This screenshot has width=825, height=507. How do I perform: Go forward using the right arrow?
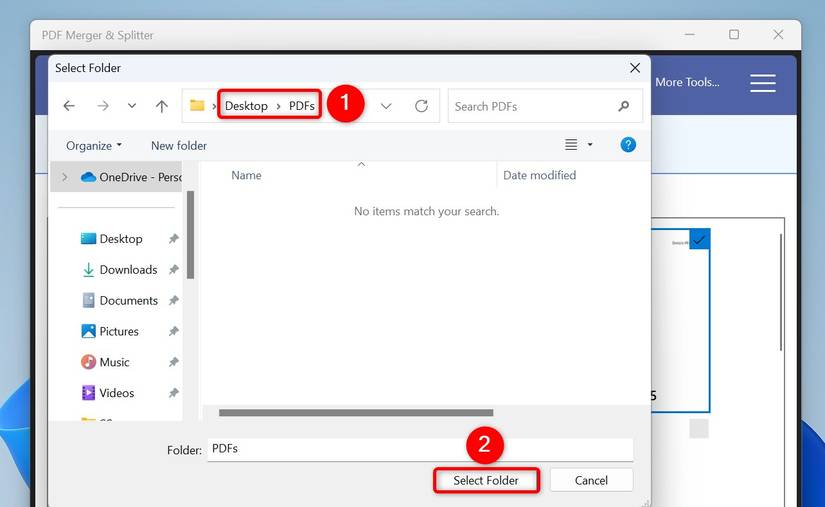click(x=103, y=106)
